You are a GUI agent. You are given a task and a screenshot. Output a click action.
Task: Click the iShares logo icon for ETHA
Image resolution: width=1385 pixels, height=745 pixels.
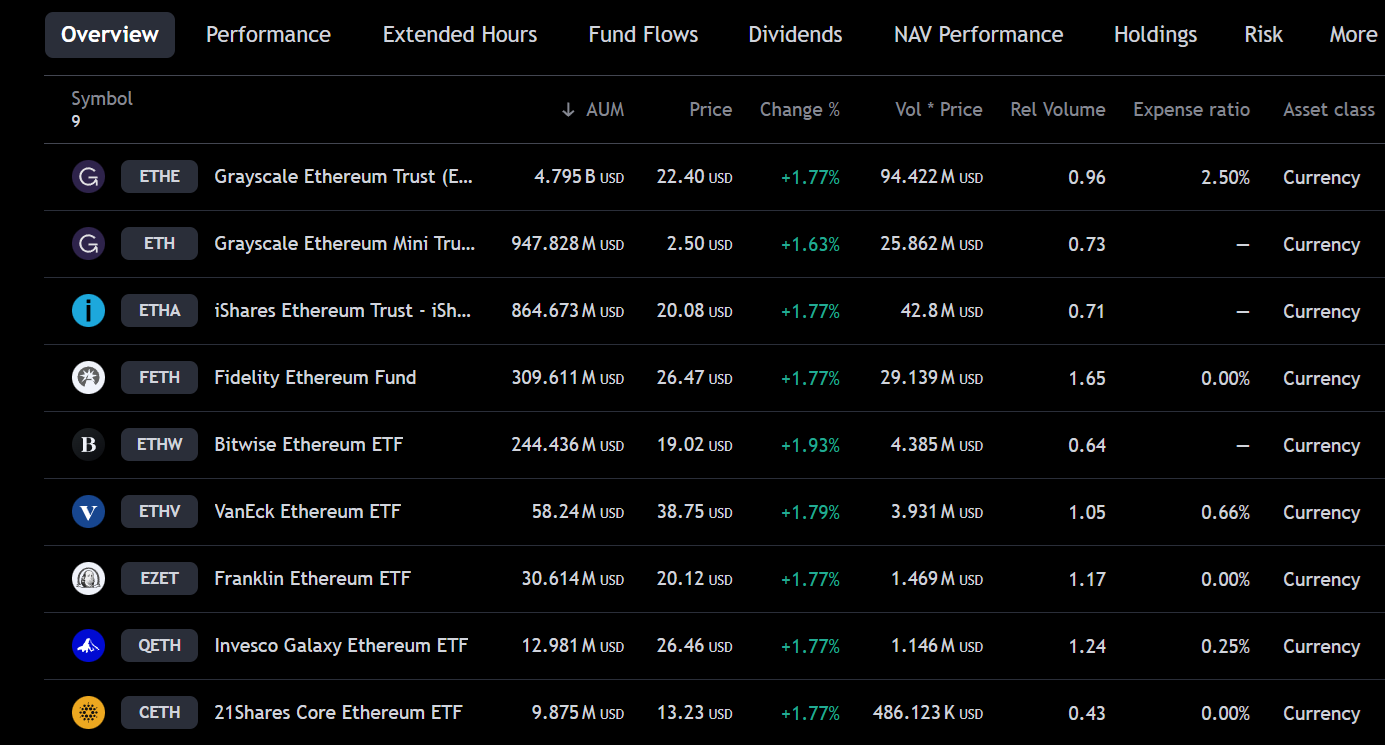tap(88, 311)
